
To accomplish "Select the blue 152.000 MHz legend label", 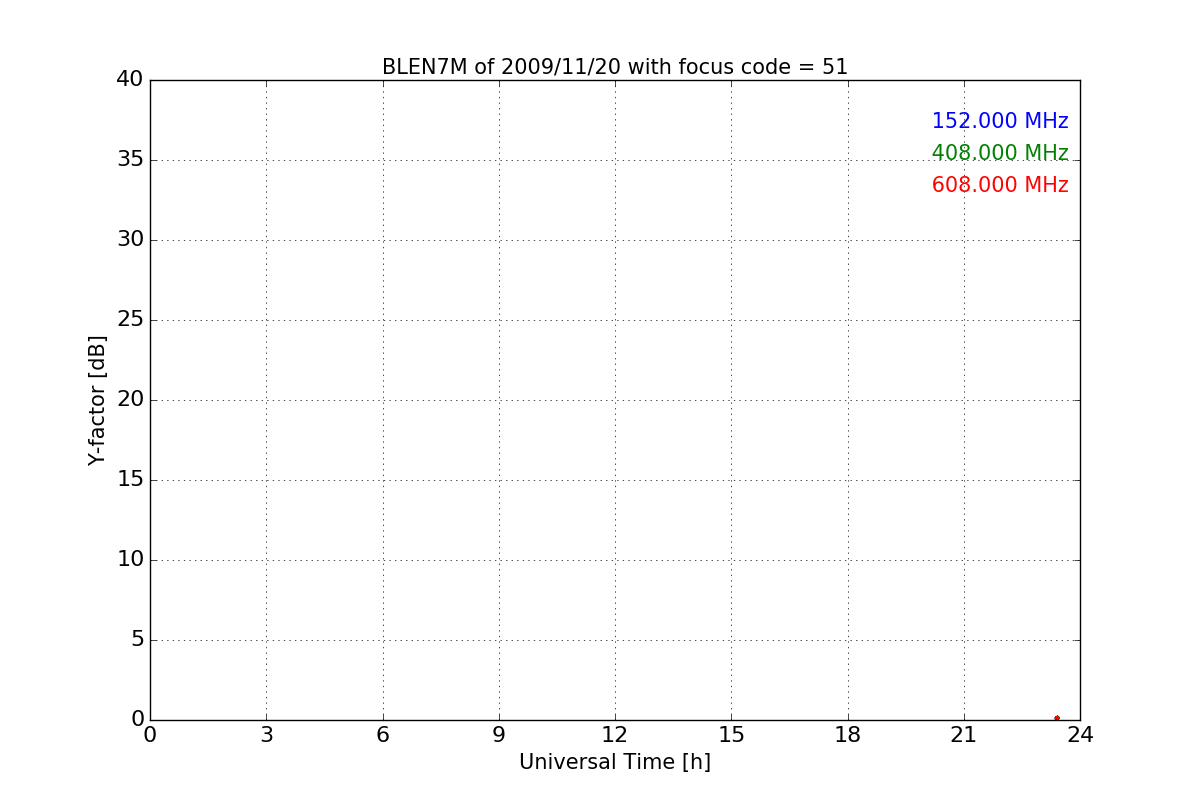I will pyautogui.click(x=1000, y=121).
